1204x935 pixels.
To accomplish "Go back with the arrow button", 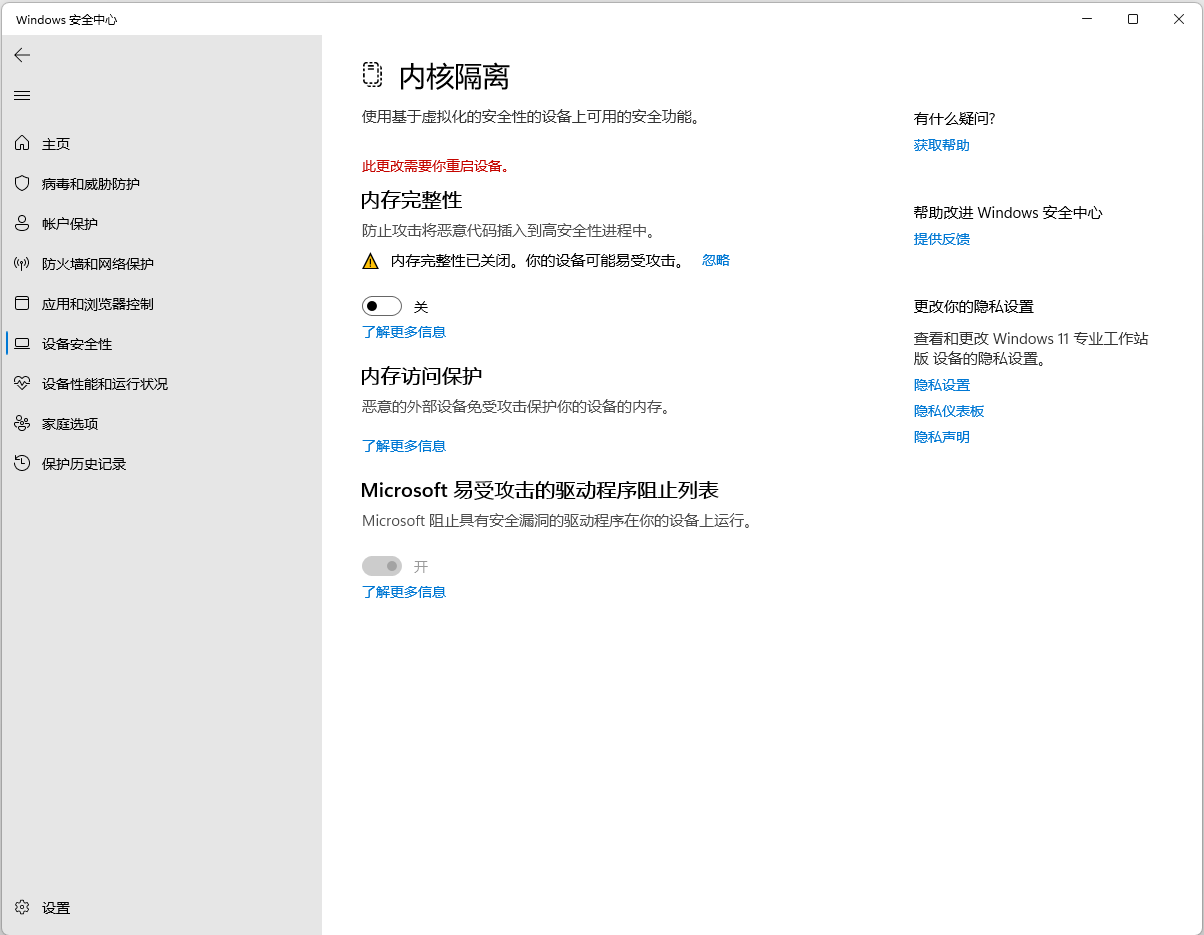I will (22, 55).
